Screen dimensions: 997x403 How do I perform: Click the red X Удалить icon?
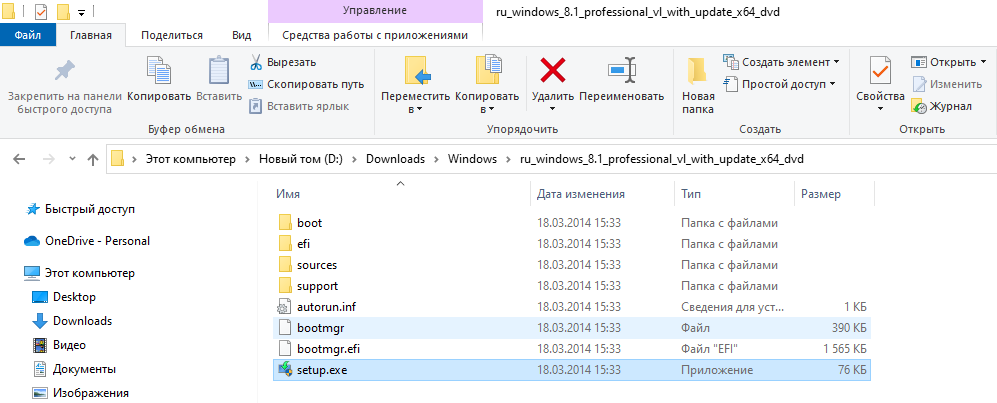(553, 70)
